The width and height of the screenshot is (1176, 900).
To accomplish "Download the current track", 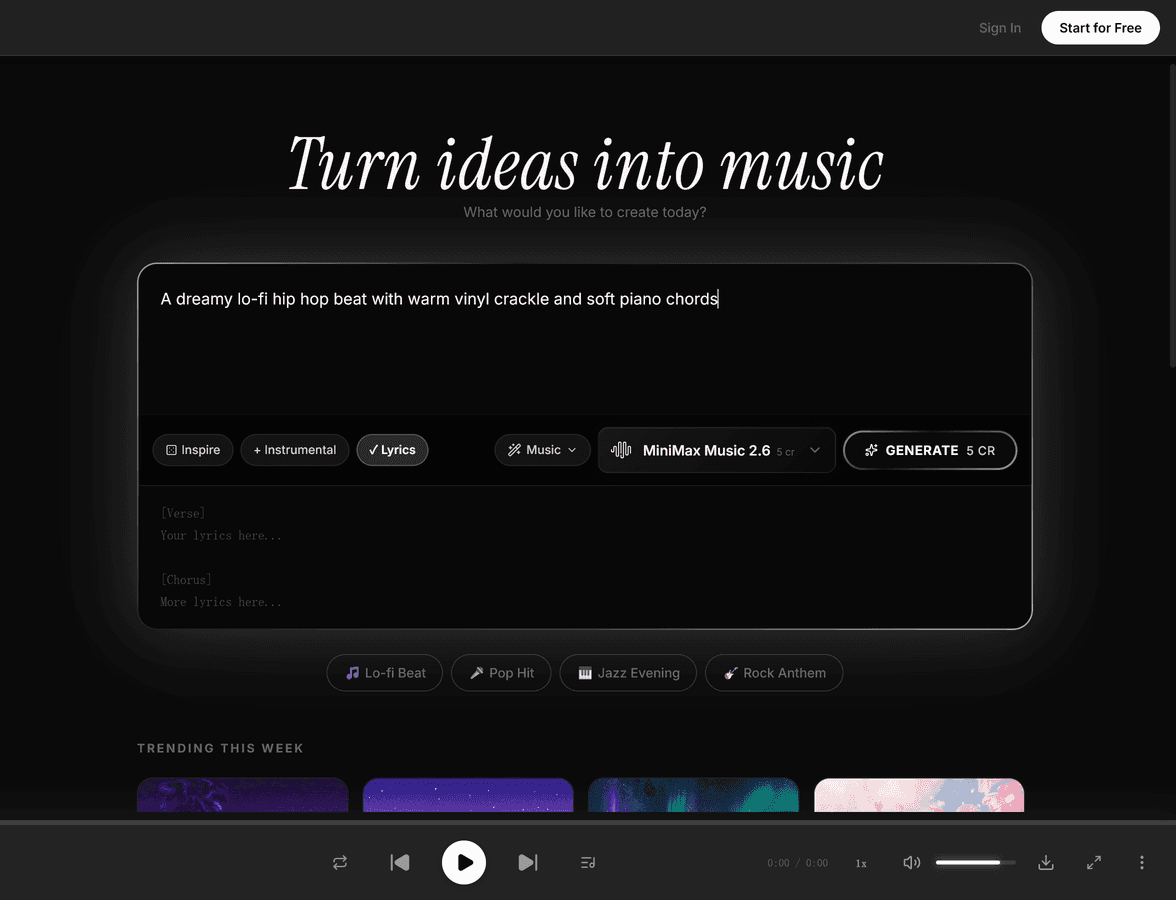I will (x=1046, y=862).
